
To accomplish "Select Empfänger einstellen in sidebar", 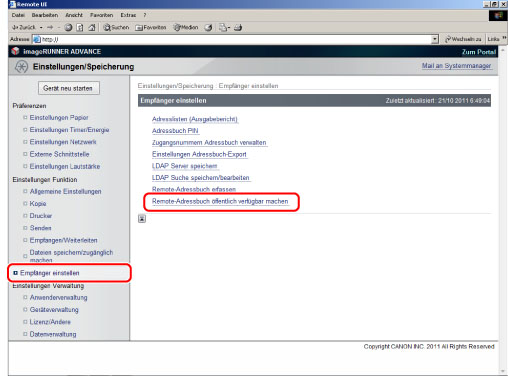I will [x=49, y=273].
